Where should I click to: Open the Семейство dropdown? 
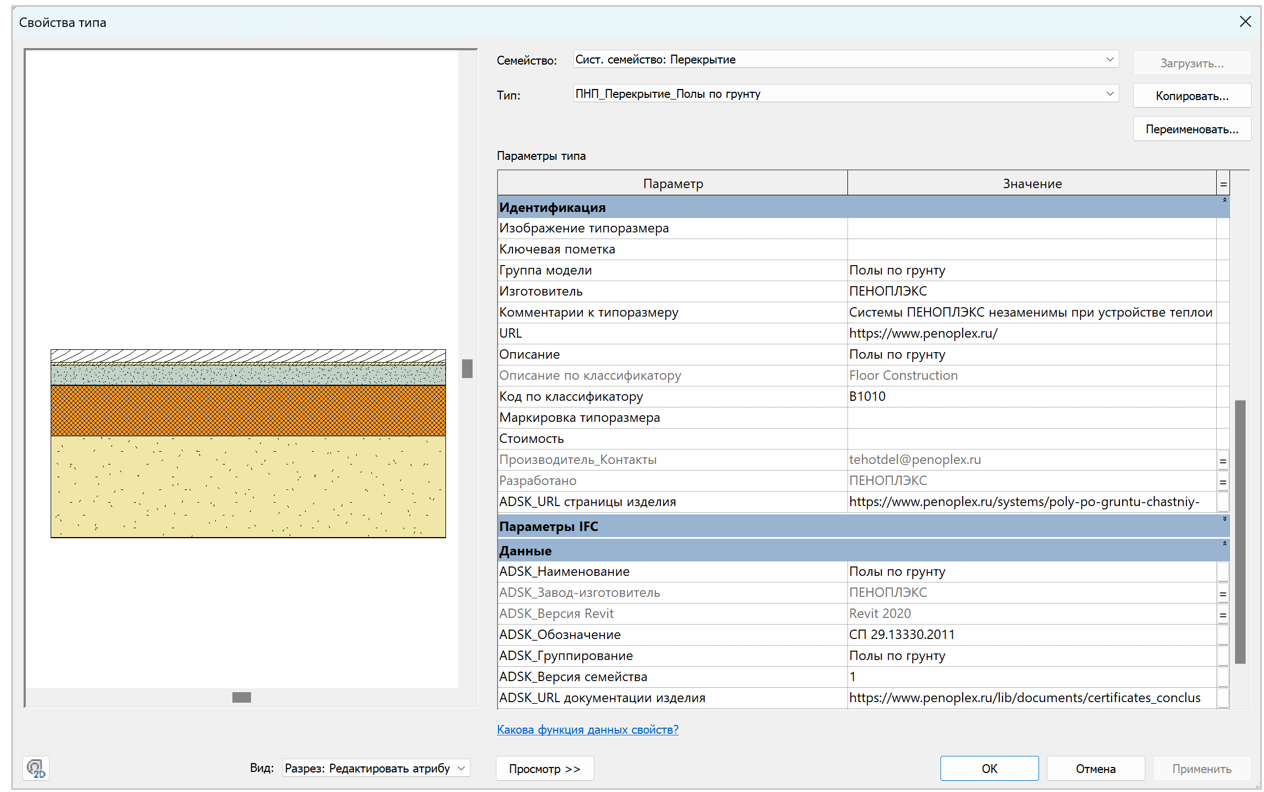[845, 60]
